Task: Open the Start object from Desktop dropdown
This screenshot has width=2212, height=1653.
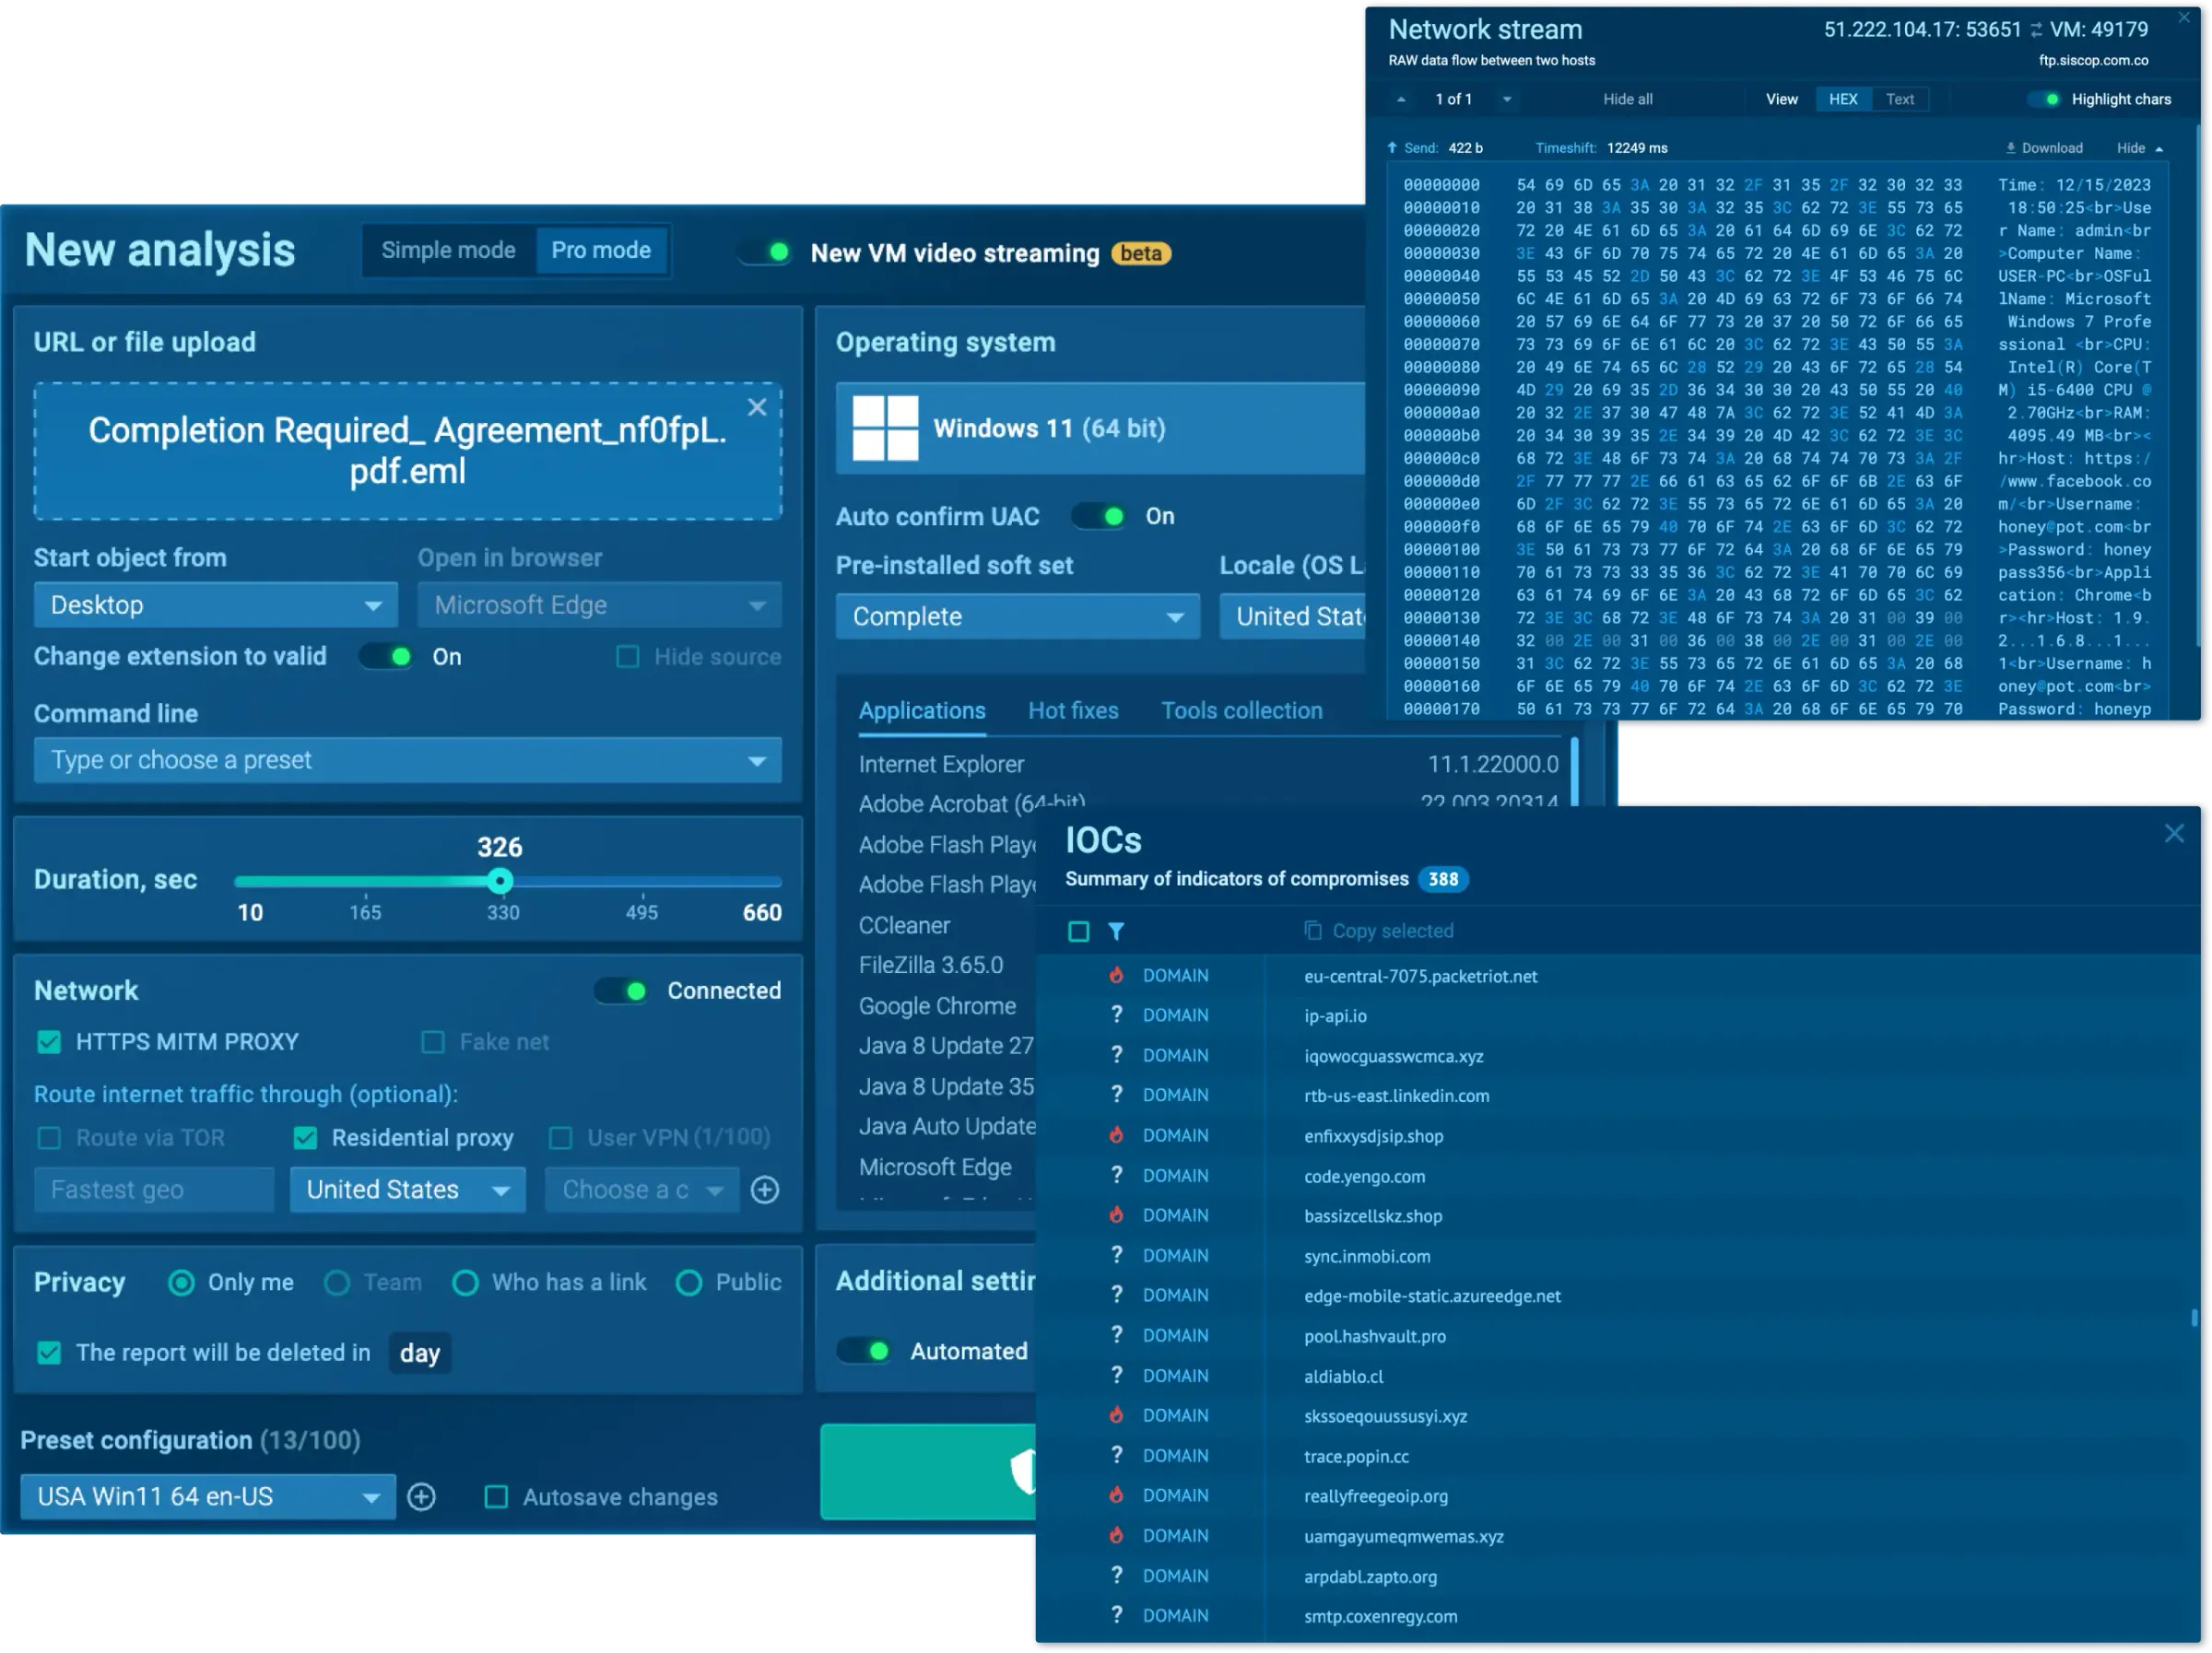Action: 215,605
